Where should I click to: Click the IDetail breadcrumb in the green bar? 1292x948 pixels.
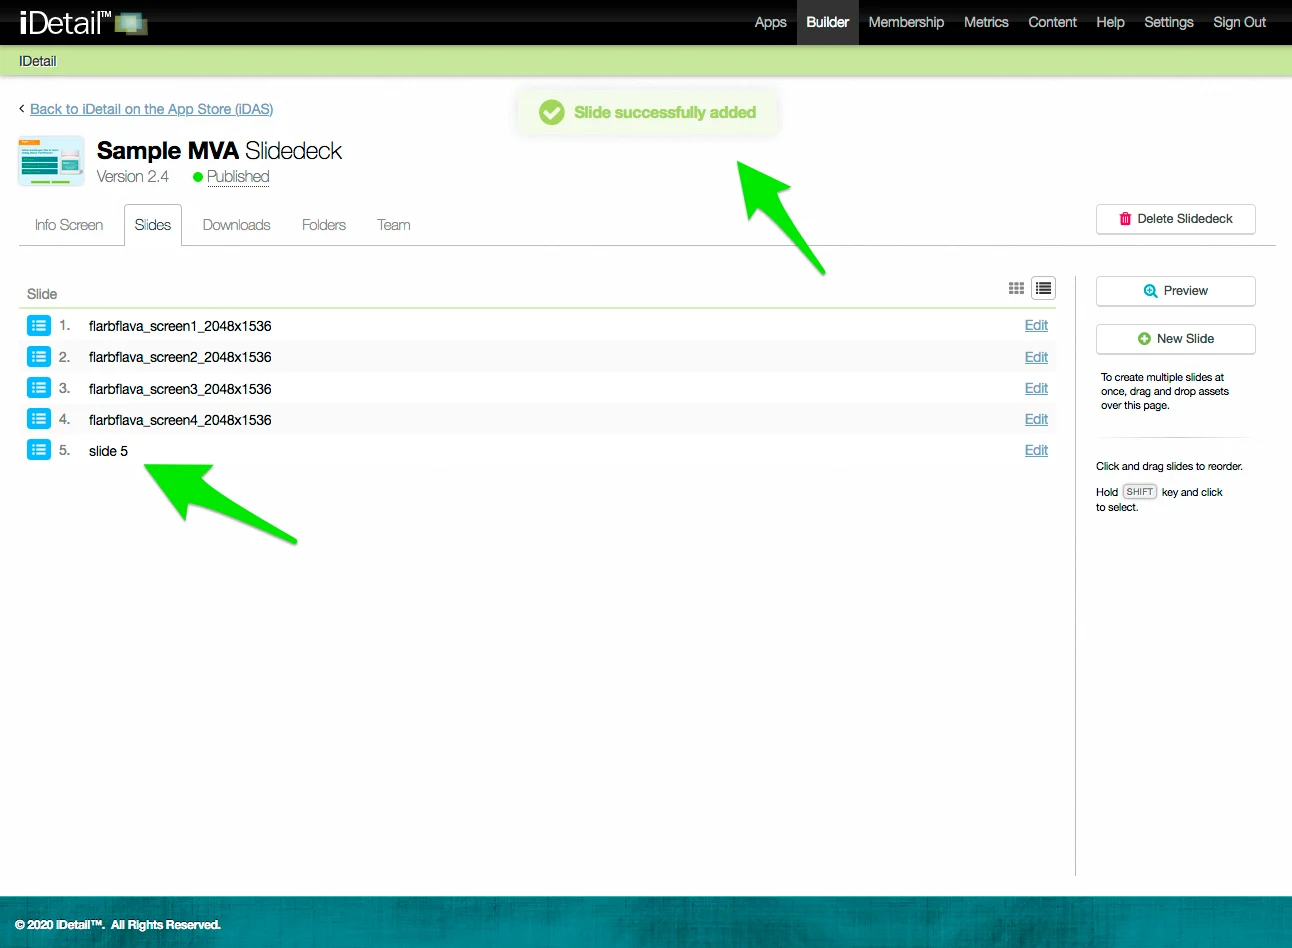38,61
